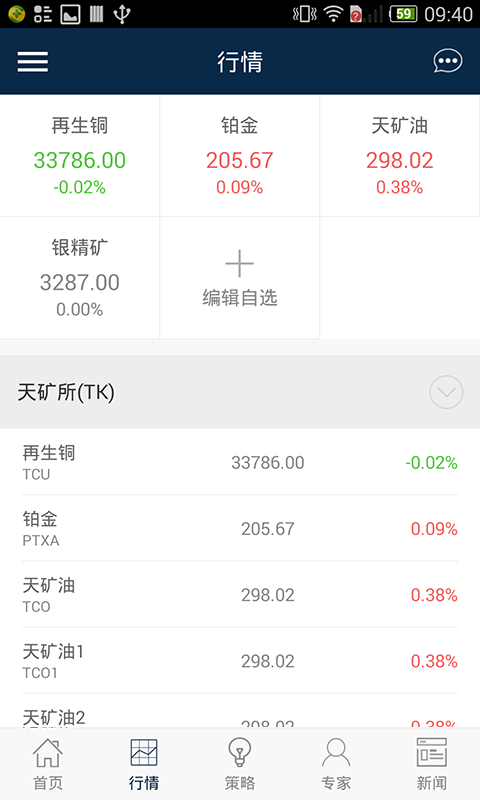Collapse the 天矿所(TK) section chevron

(x=446, y=392)
